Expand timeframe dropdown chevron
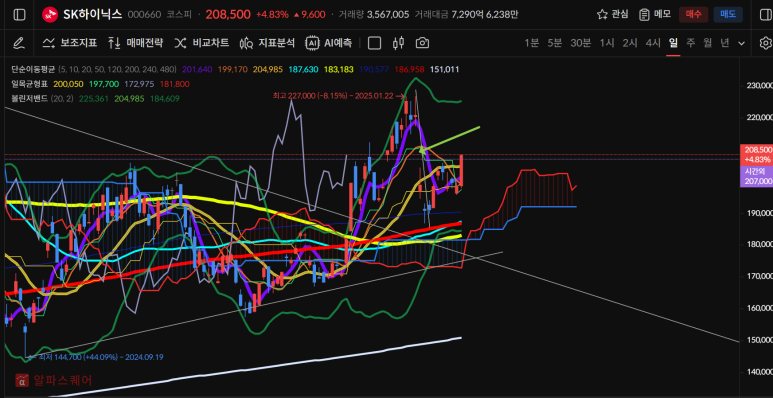This screenshot has width=773, height=398. click(x=741, y=43)
